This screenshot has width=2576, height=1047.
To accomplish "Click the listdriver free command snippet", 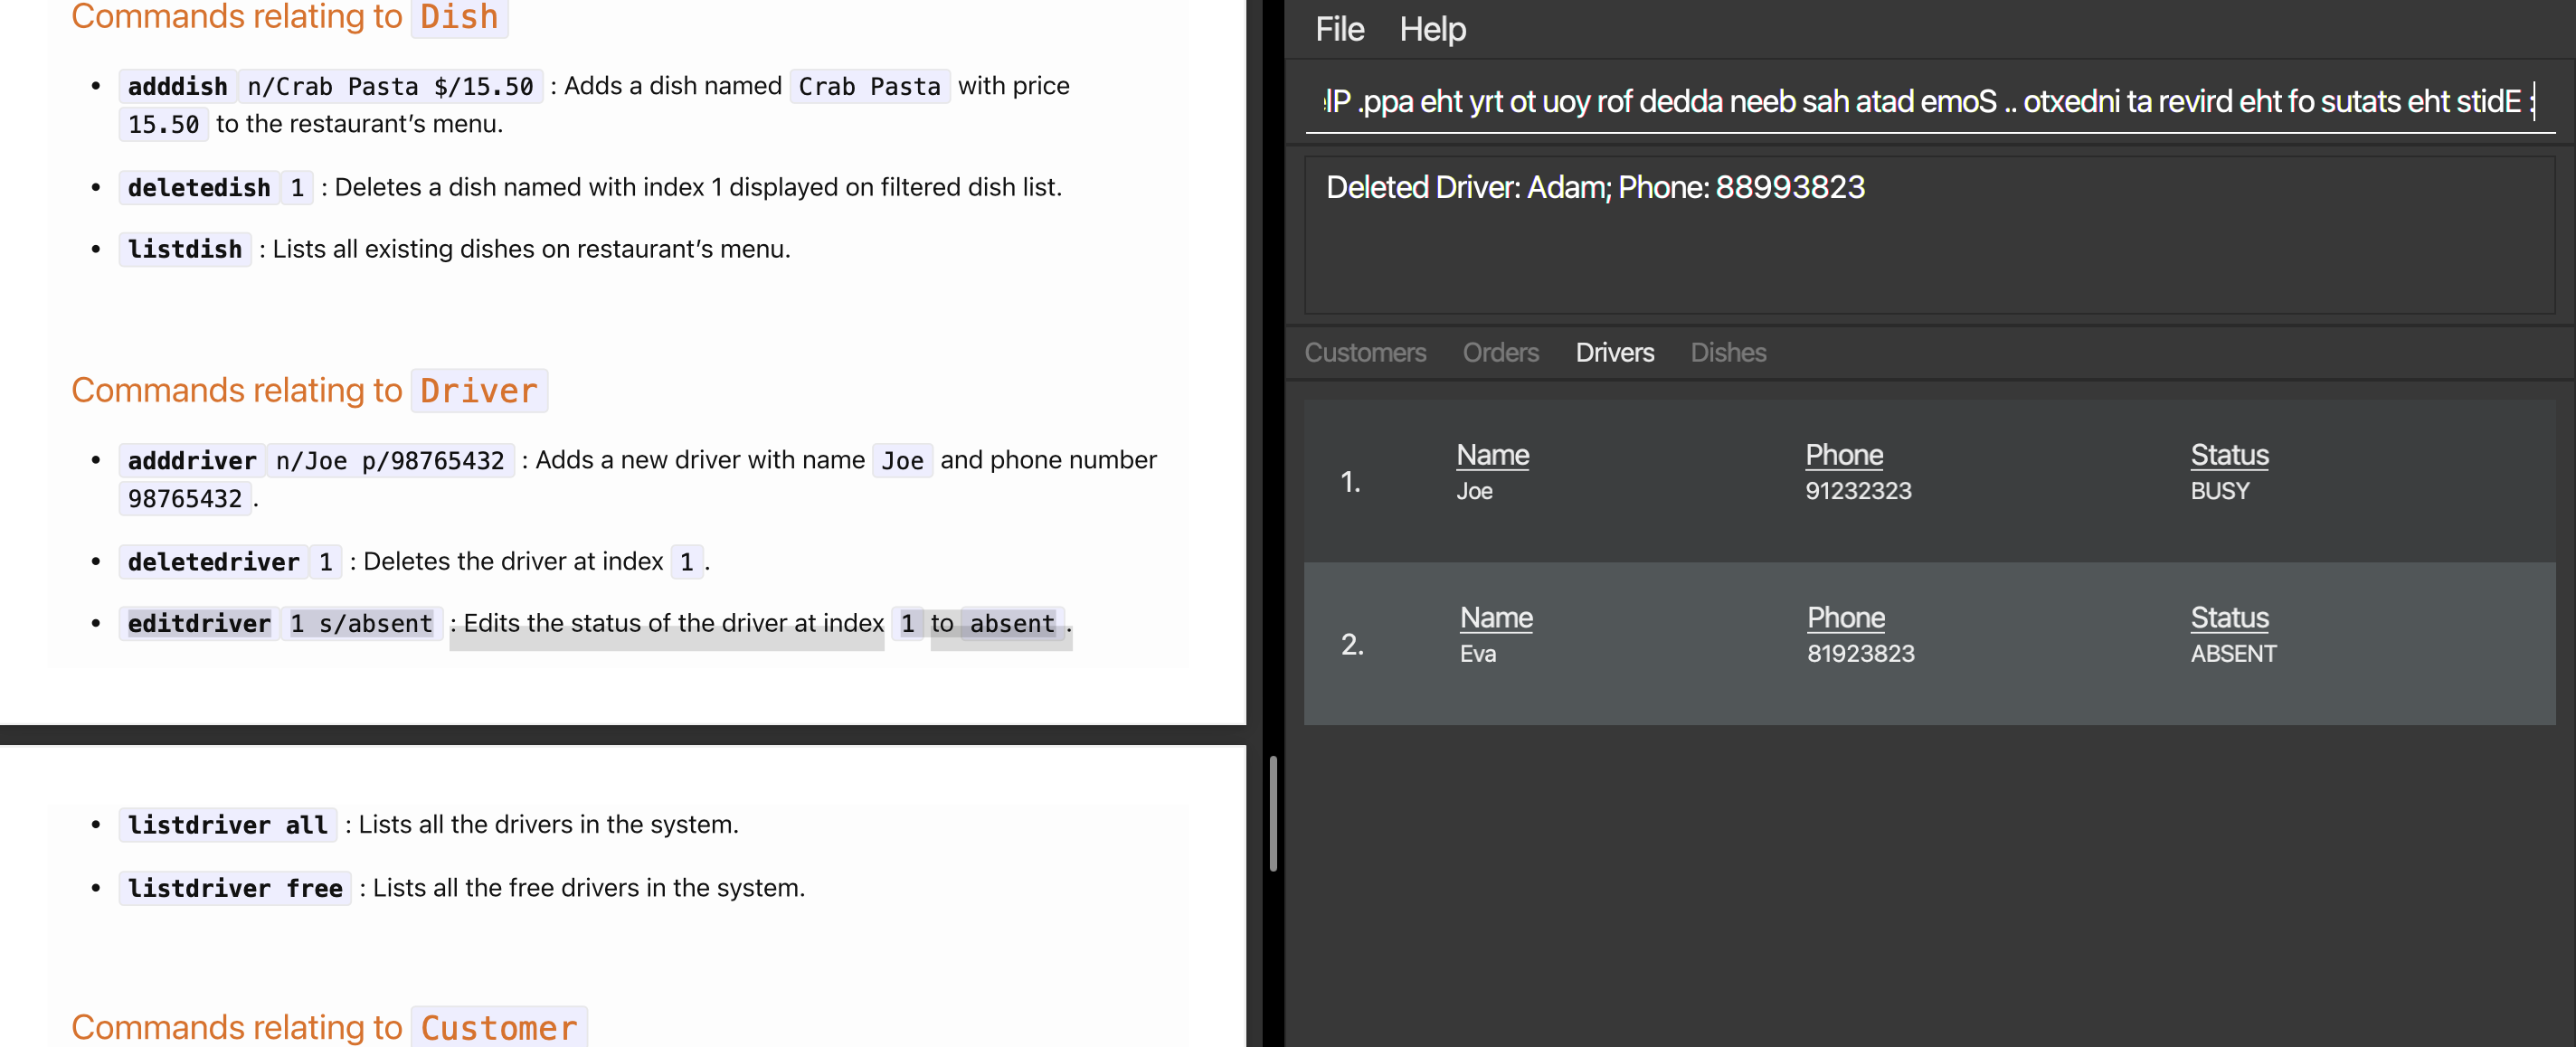I will point(234,888).
